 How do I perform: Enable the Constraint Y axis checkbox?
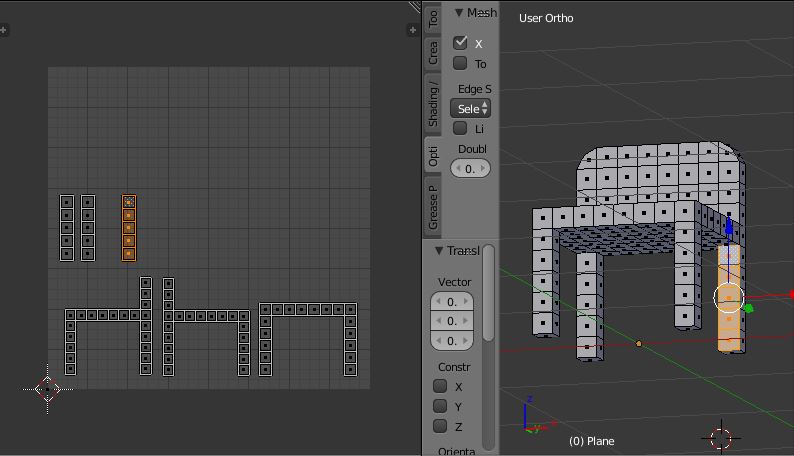pyautogui.click(x=440, y=406)
